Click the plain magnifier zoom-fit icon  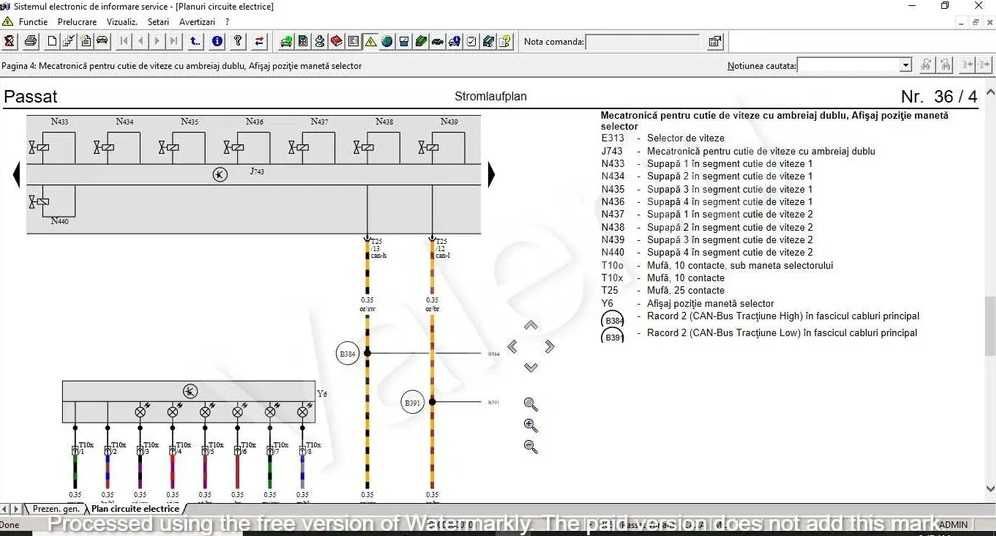coord(530,404)
